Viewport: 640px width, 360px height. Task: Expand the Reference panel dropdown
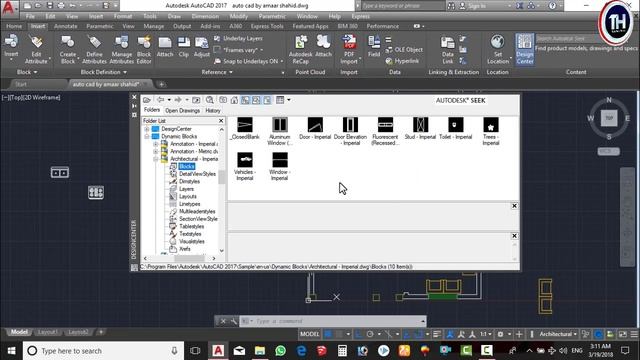coord(217,72)
